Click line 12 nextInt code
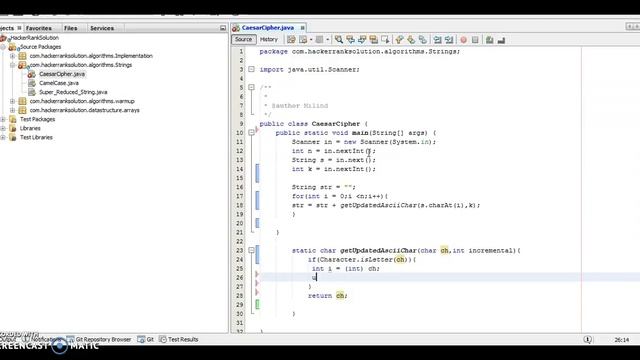This screenshot has width=640, height=360. coord(333,151)
